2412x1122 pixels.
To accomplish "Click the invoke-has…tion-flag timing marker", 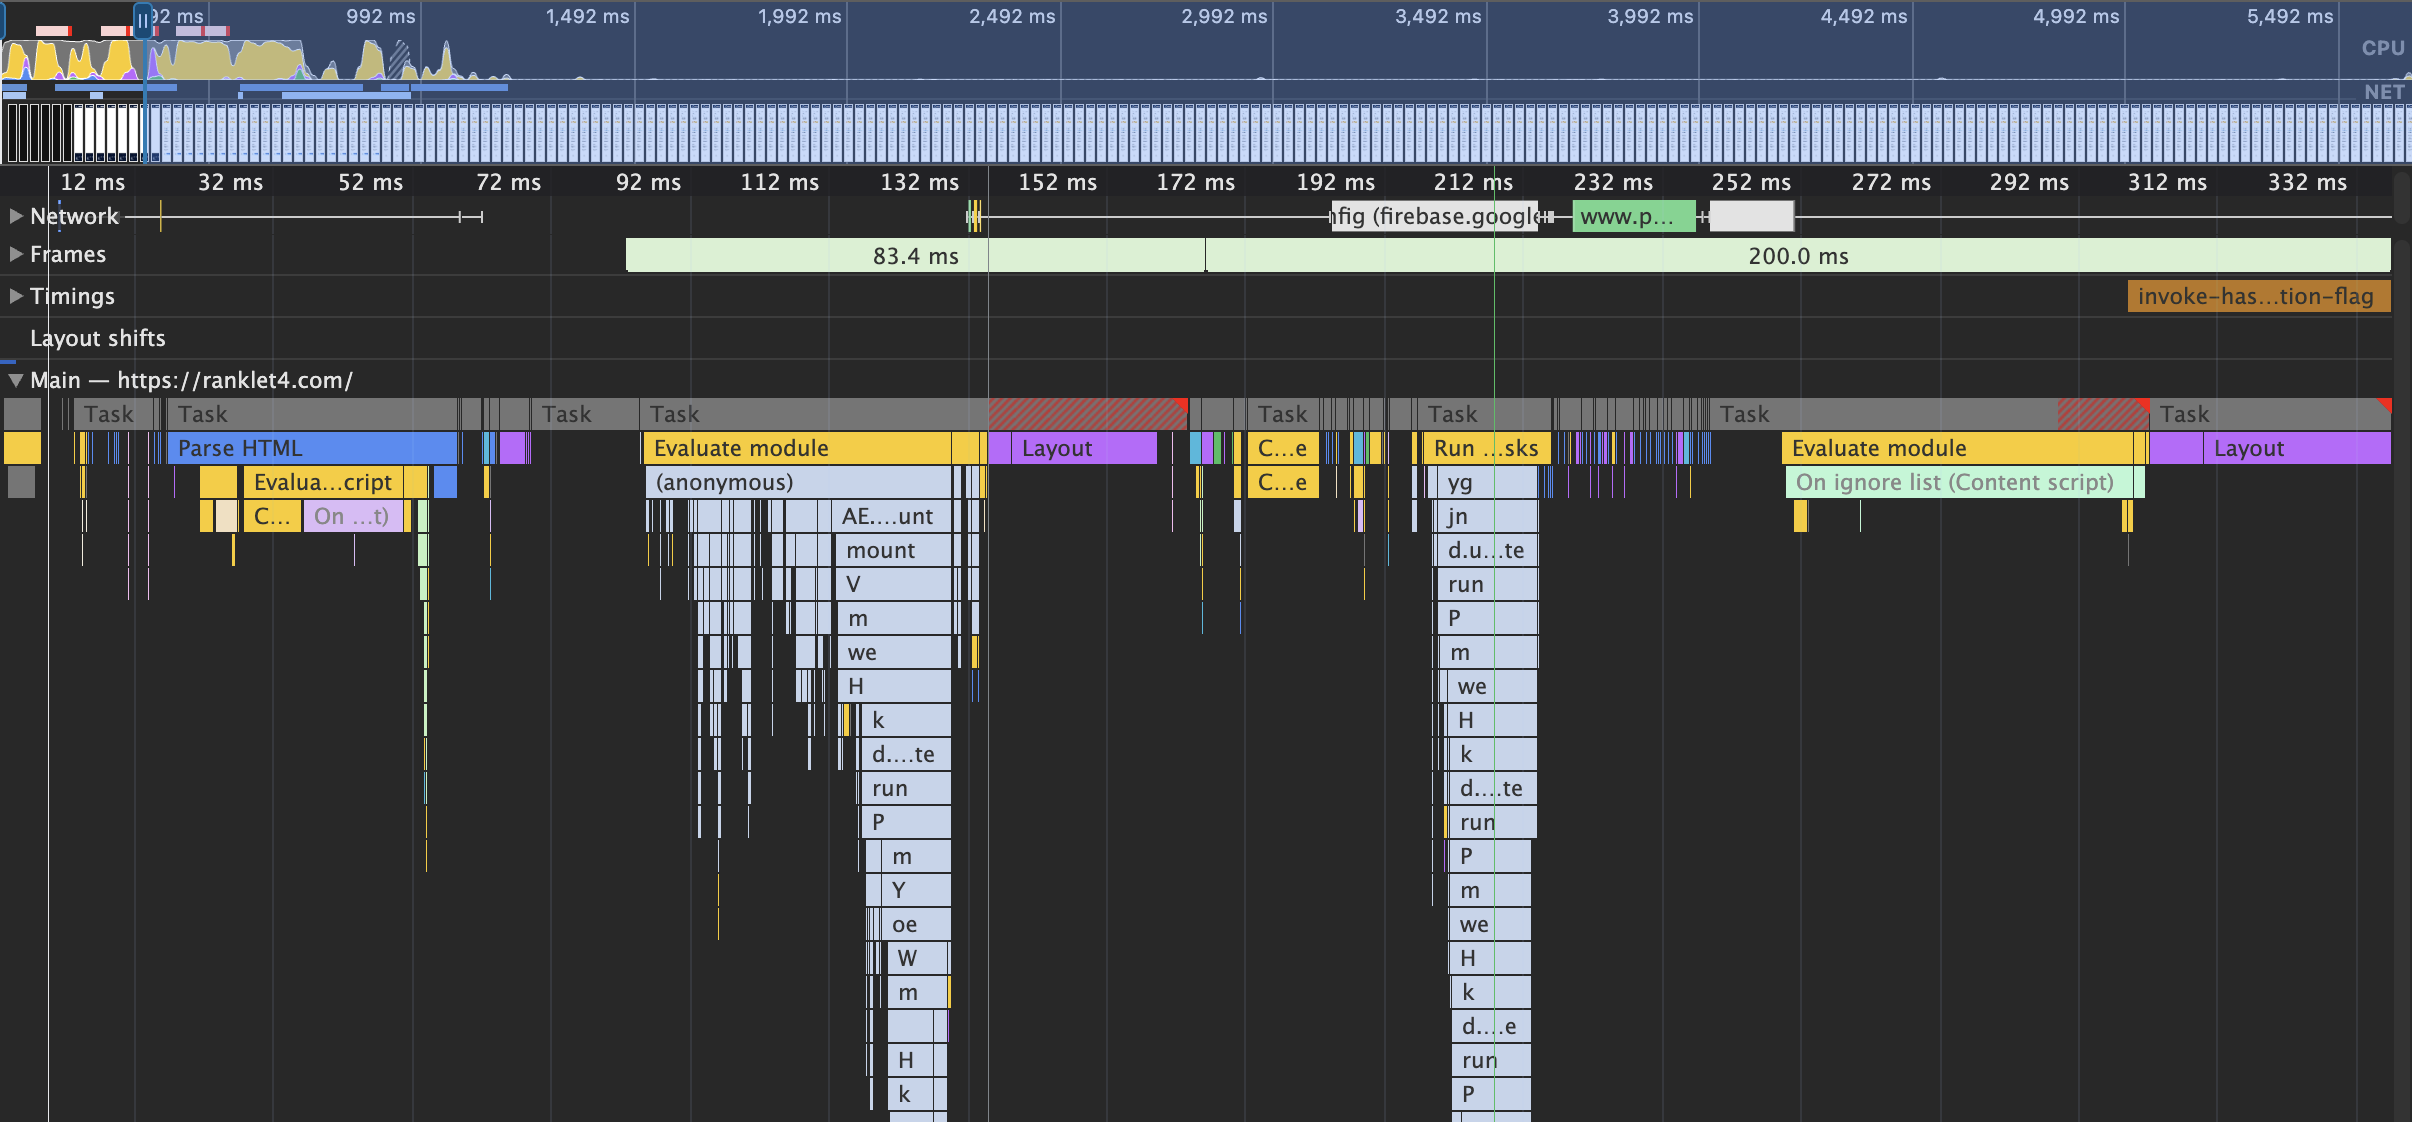I will (2257, 297).
